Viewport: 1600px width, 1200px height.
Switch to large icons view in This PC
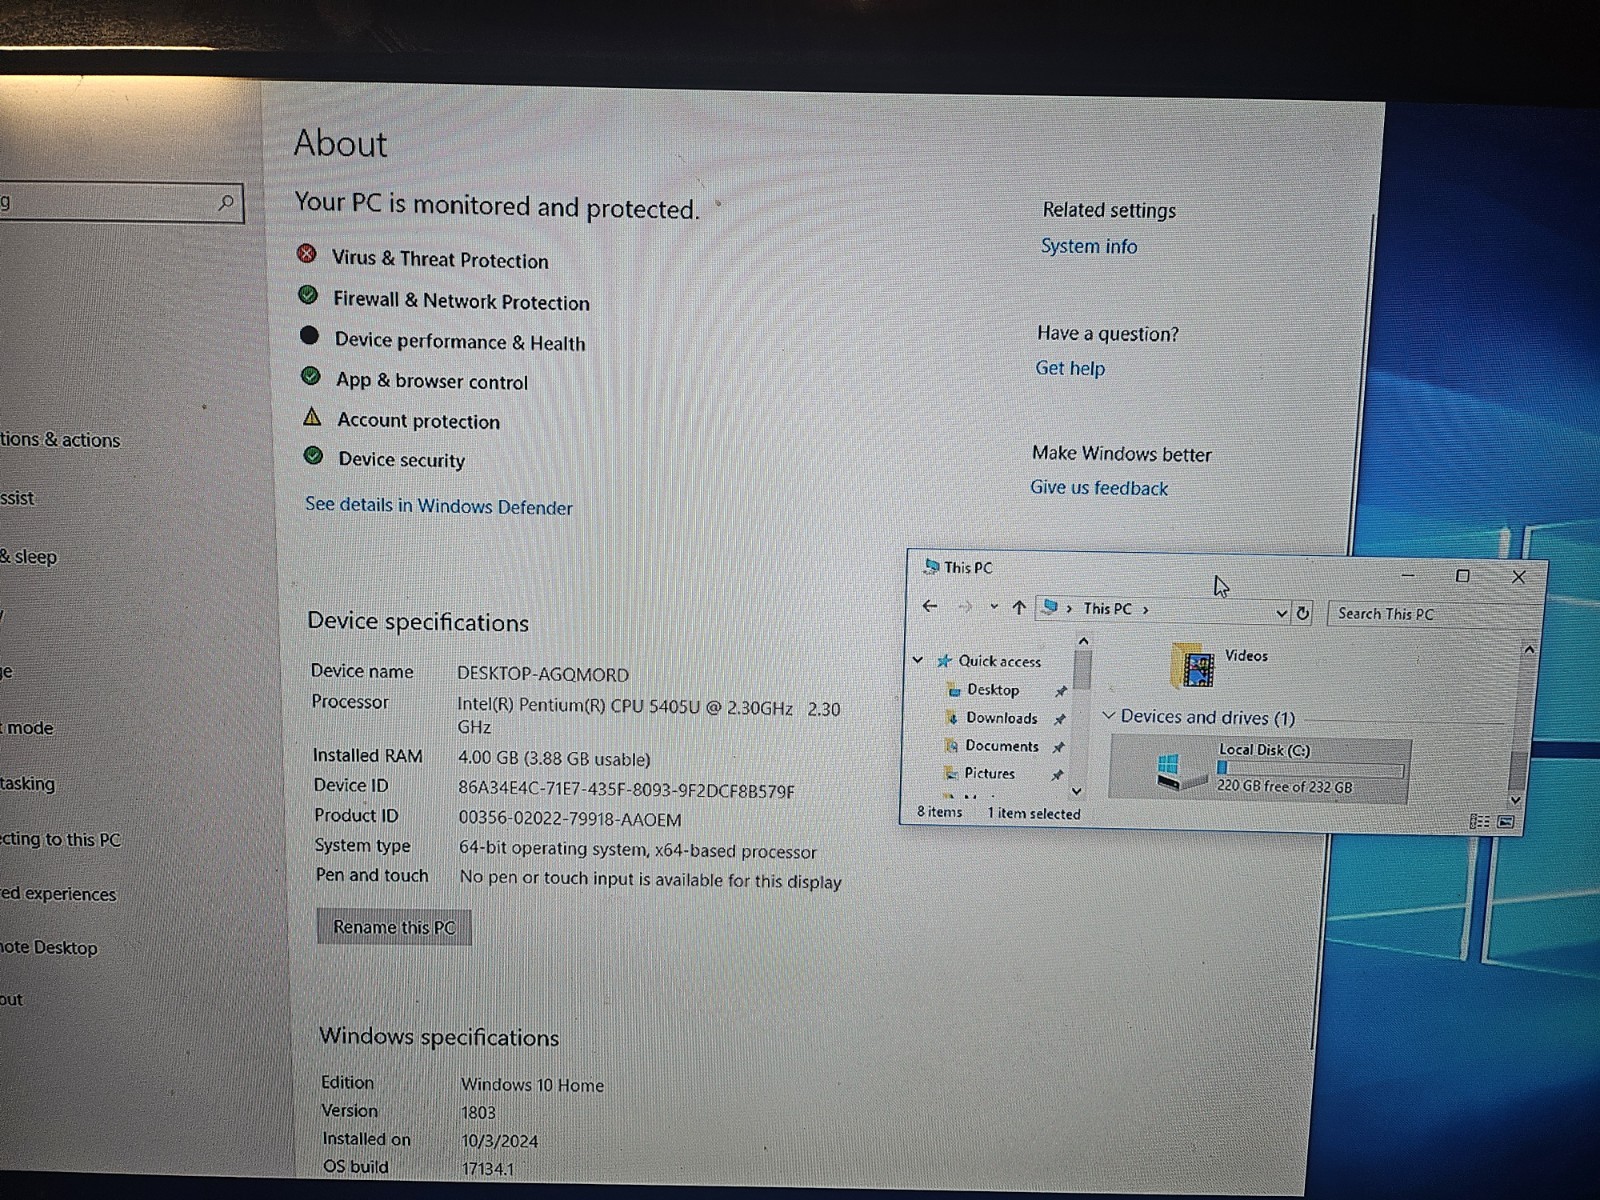coord(1506,822)
